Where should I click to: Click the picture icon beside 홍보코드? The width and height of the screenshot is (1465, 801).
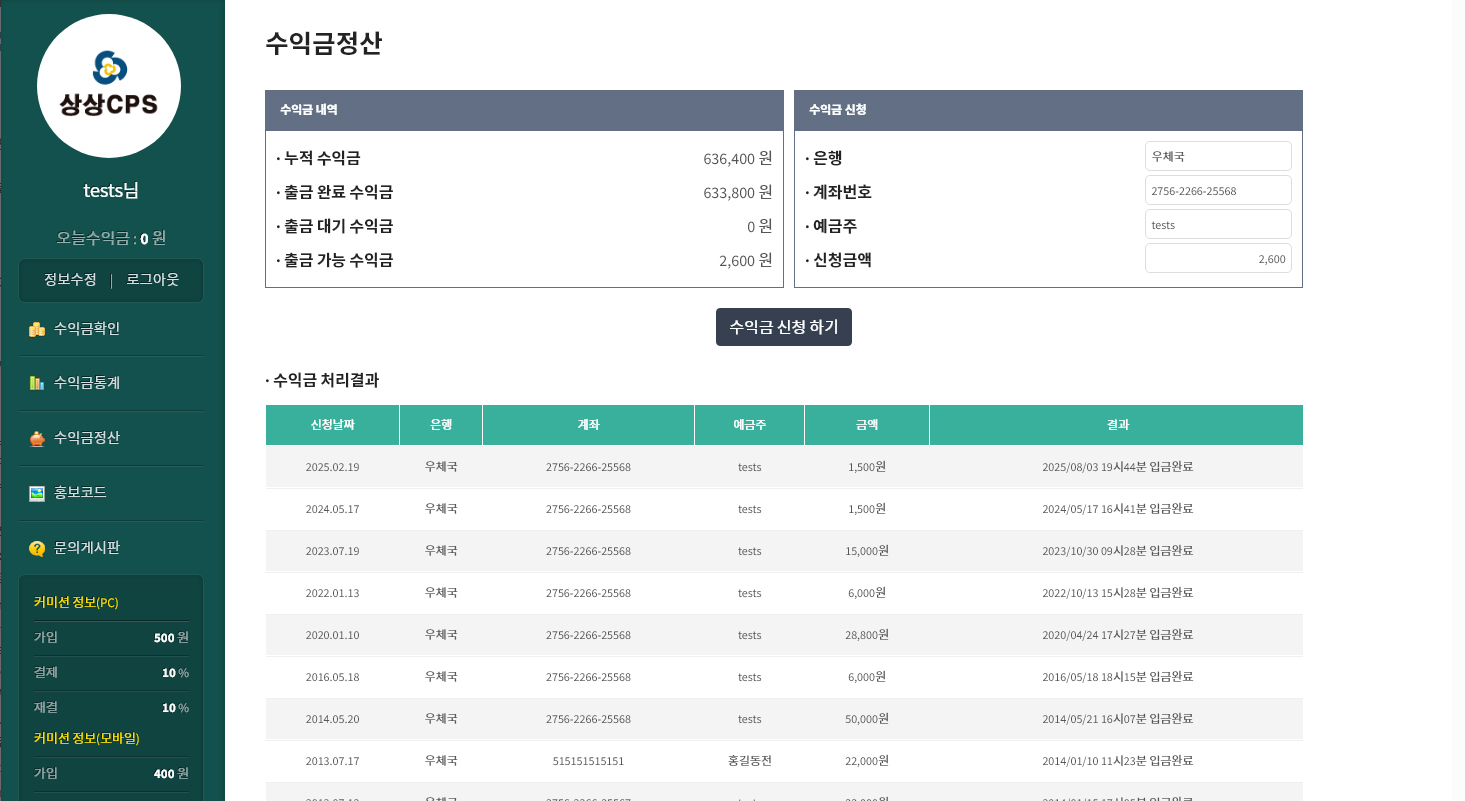pyautogui.click(x=37, y=493)
